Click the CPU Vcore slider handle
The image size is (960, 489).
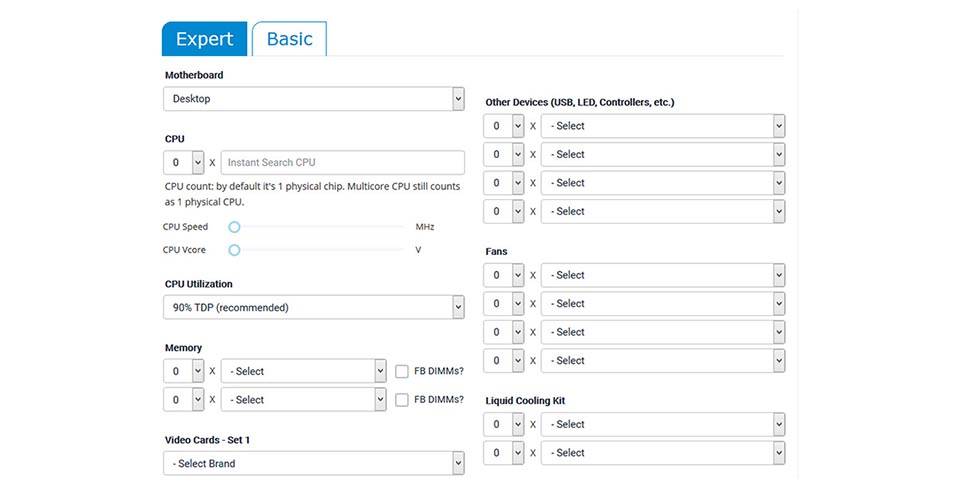pyautogui.click(x=234, y=250)
